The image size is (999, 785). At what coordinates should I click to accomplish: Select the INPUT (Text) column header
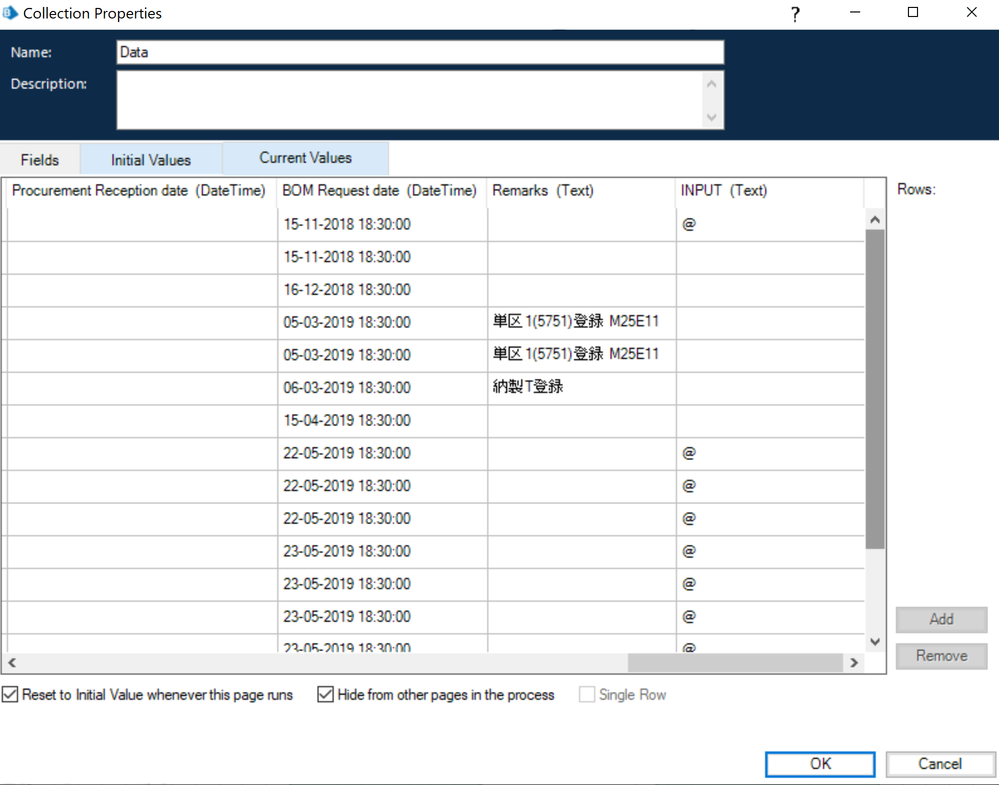(770, 191)
